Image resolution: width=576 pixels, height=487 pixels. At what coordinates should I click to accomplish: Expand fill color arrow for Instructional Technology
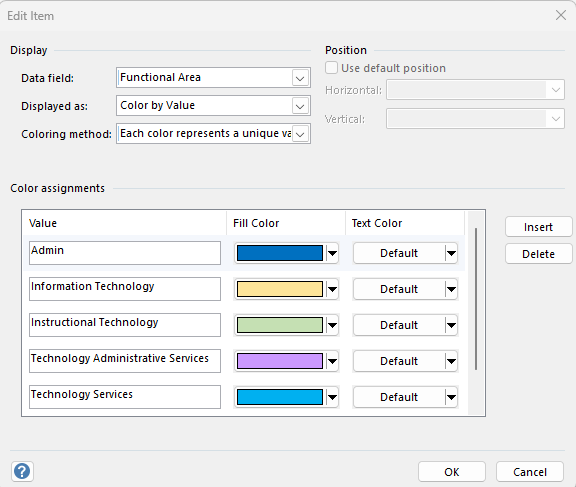point(332,325)
